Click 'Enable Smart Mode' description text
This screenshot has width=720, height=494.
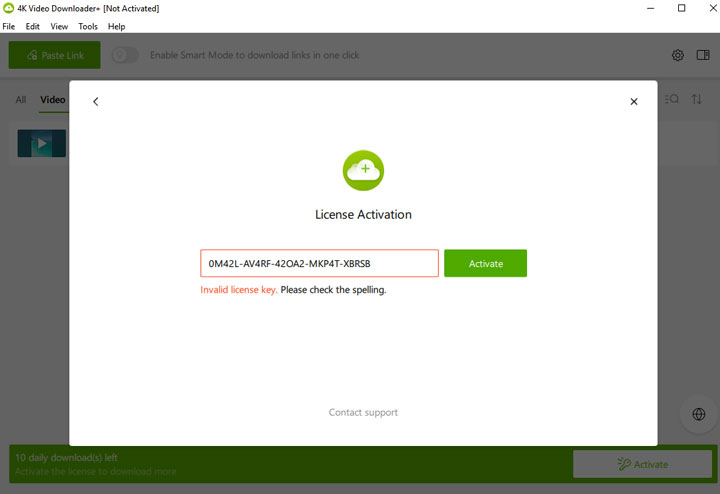(255, 55)
